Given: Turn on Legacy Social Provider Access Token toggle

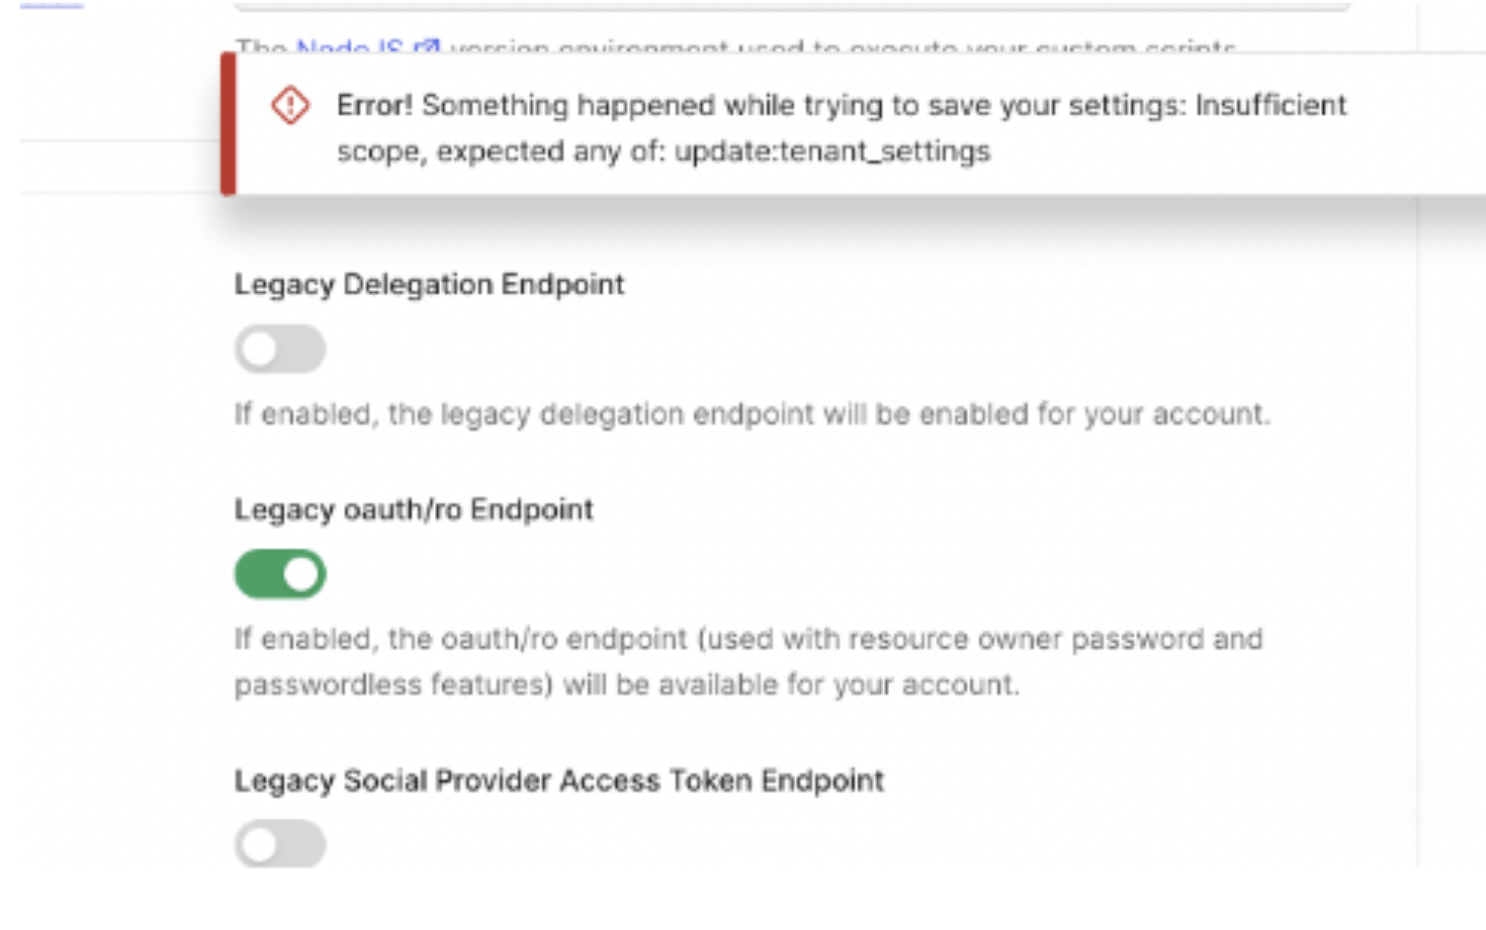Looking at the screenshot, I should pos(280,844).
